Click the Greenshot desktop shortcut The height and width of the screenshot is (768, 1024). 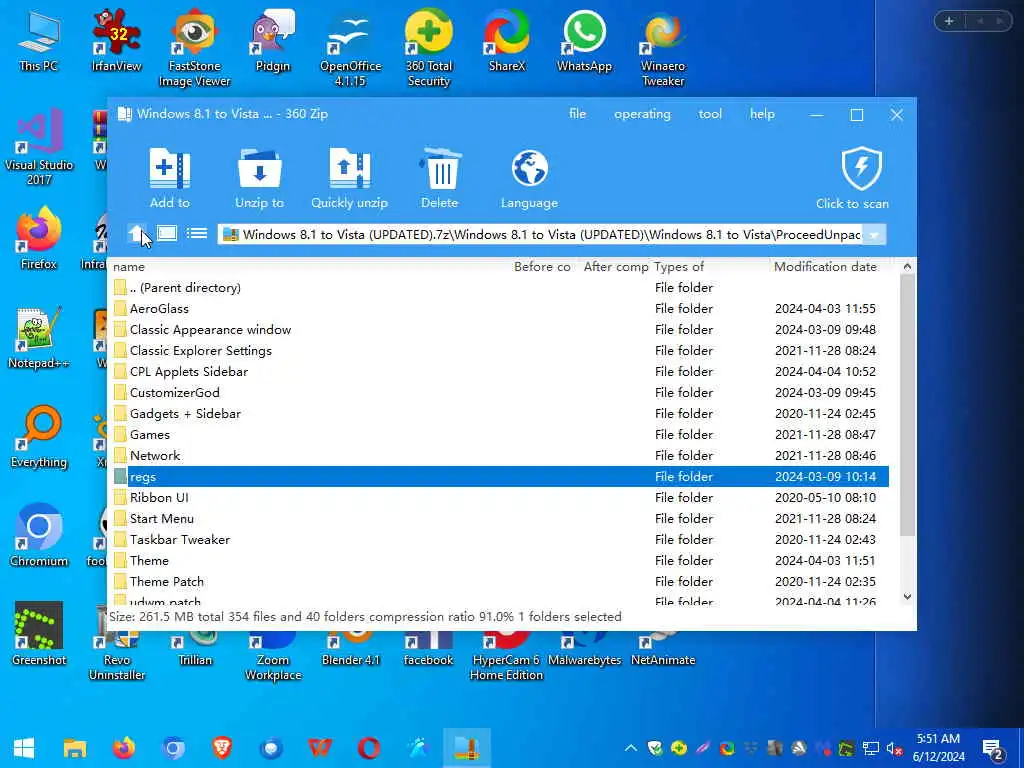point(39,634)
